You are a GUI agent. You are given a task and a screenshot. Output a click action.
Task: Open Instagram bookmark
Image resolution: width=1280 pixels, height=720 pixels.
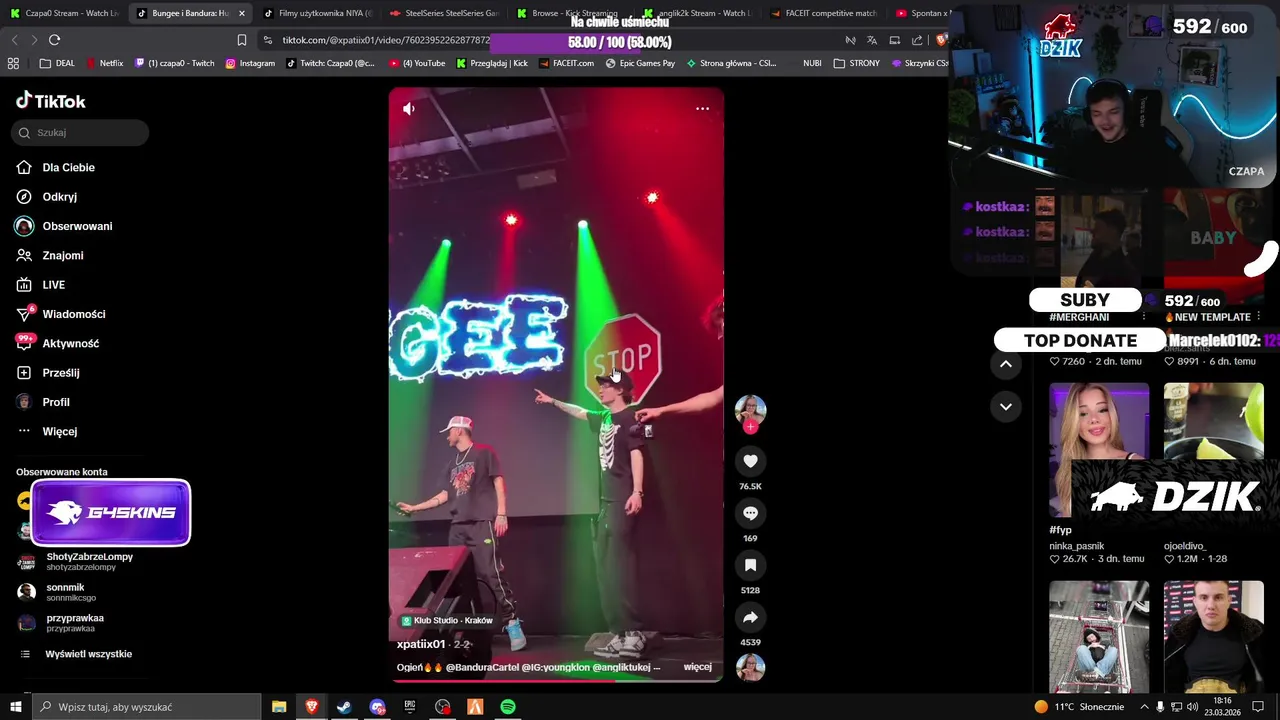[250, 63]
